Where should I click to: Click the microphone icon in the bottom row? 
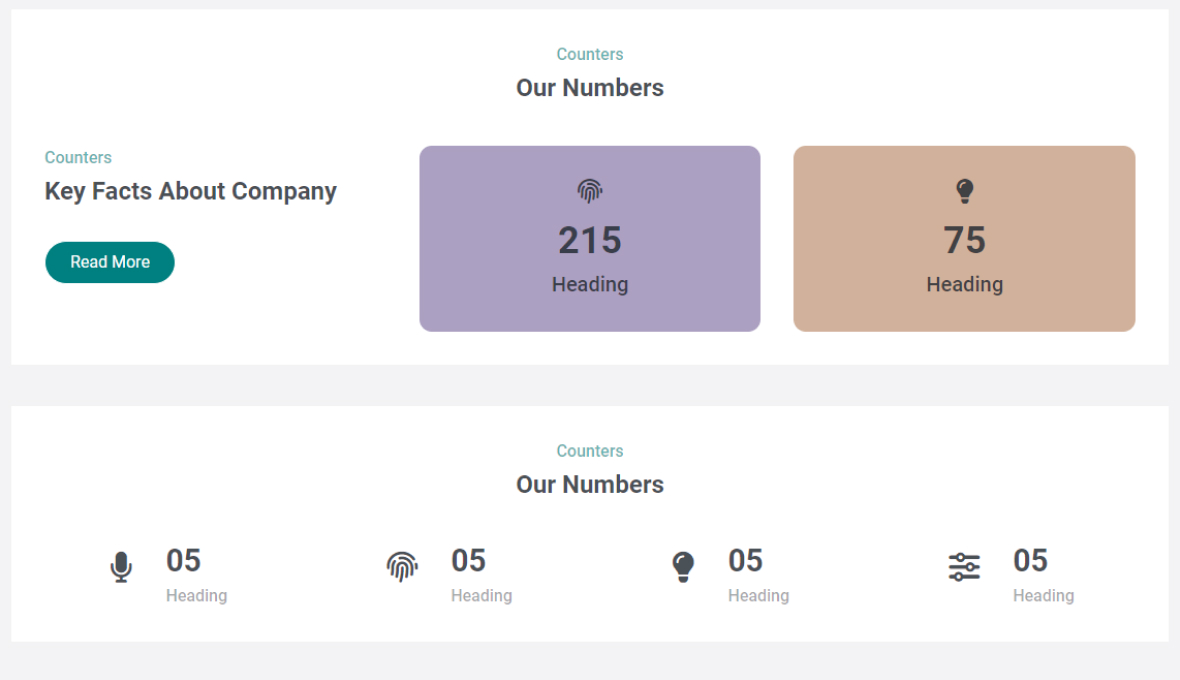(x=121, y=567)
